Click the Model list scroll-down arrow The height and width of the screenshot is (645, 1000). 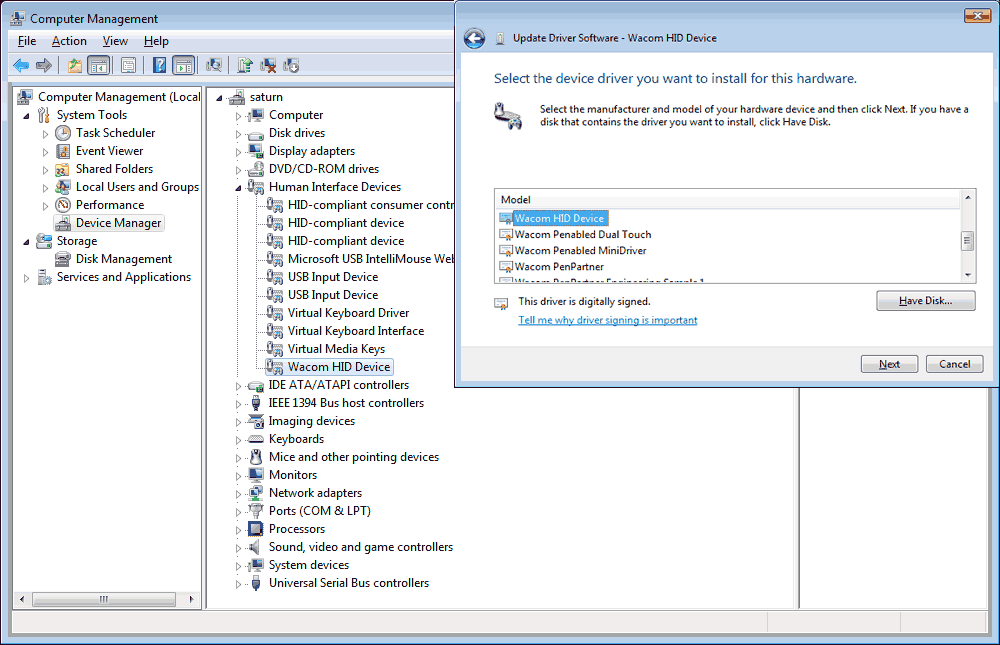(967, 275)
